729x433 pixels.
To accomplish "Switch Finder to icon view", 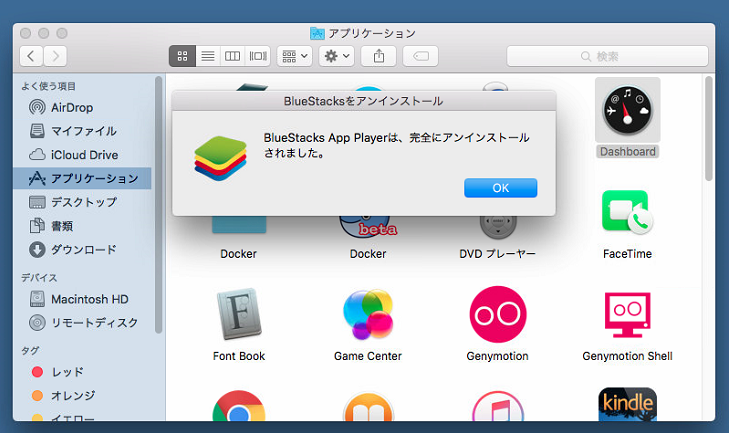I will 182,56.
